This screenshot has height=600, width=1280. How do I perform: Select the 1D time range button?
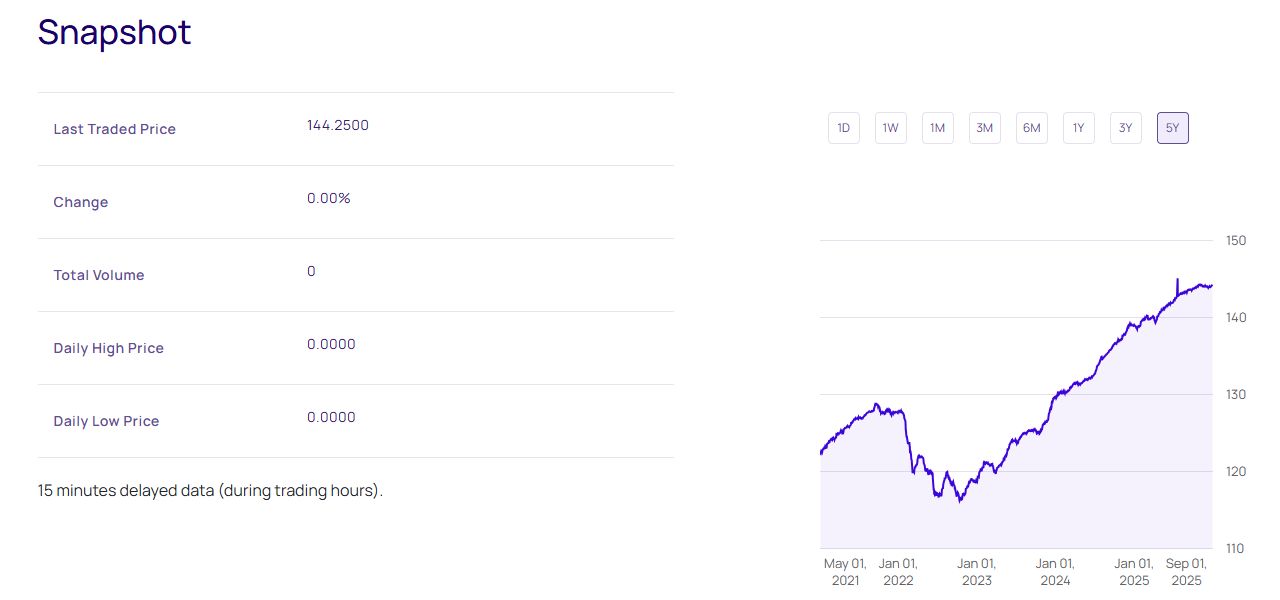click(843, 128)
